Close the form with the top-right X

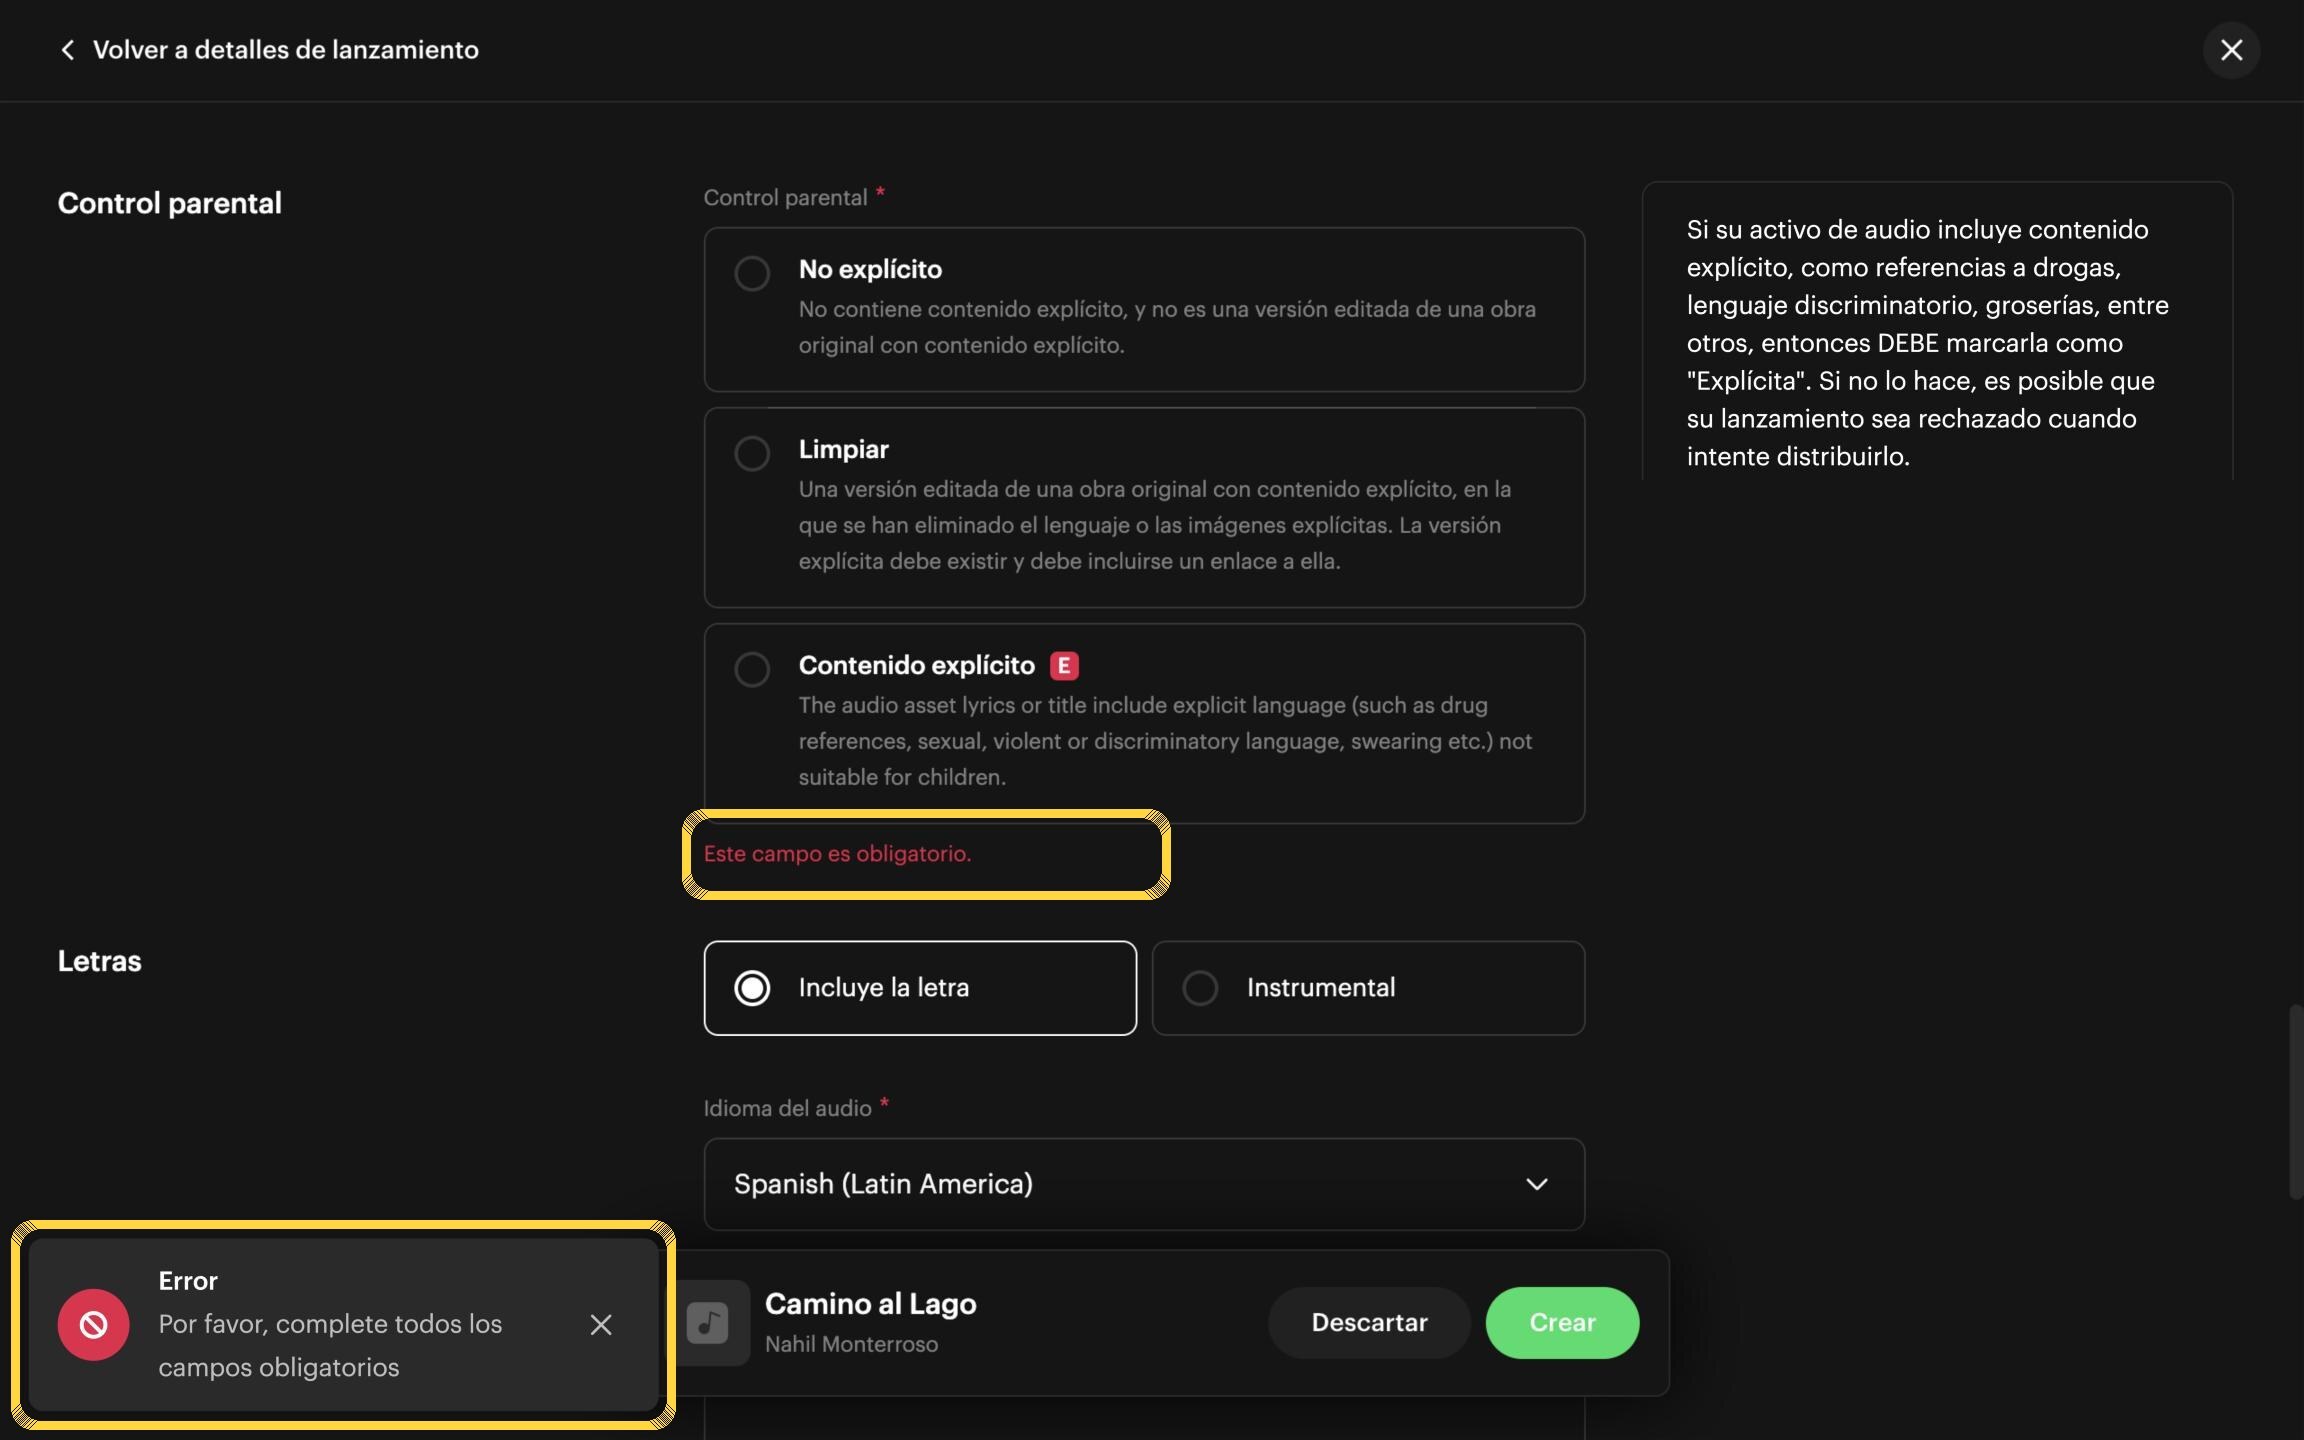pyautogui.click(x=2231, y=50)
